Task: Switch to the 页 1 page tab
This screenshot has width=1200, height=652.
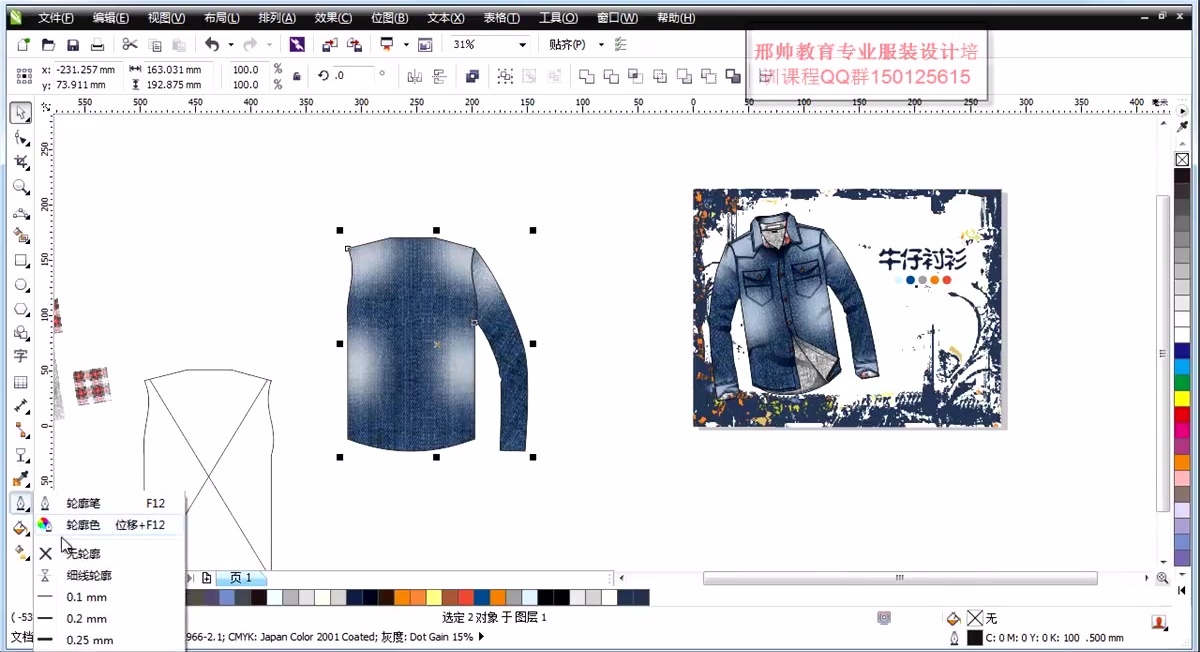Action: click(241, 578)
